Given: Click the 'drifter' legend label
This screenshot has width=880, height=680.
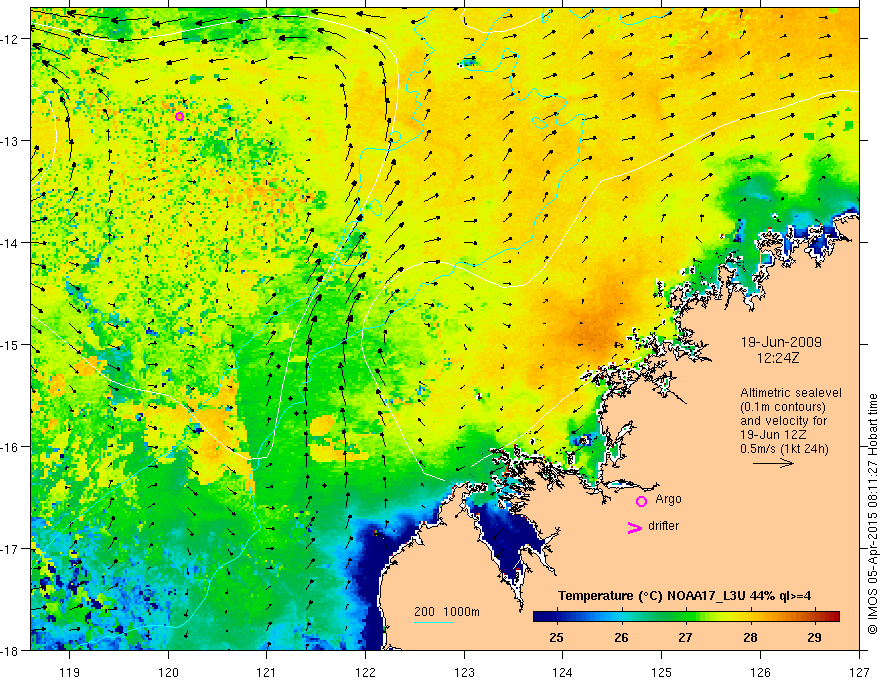Looking at the screenshot, I should coord(663,526).
